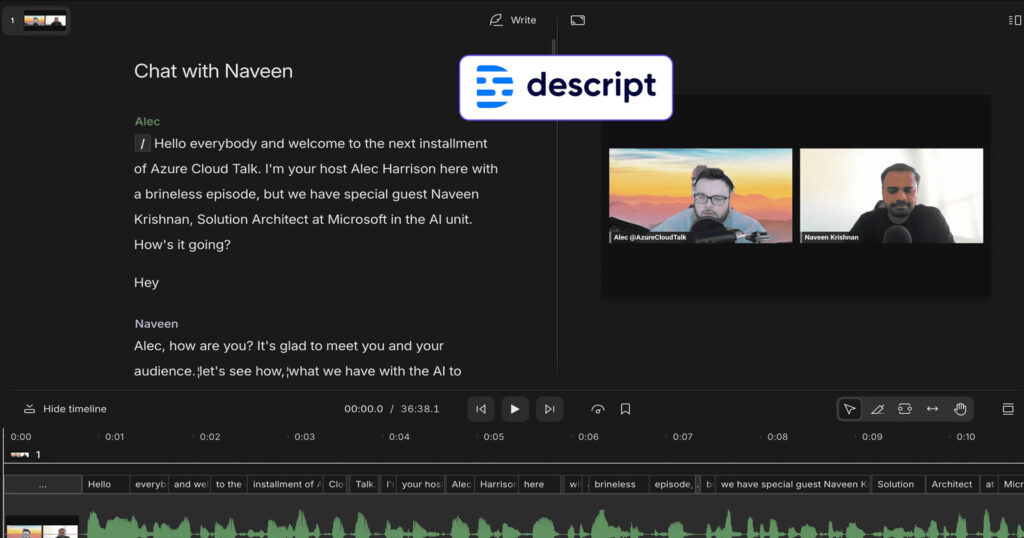Select the arrow selection tool
This screenshot has width=1024, height=538.
coord(849,409)
